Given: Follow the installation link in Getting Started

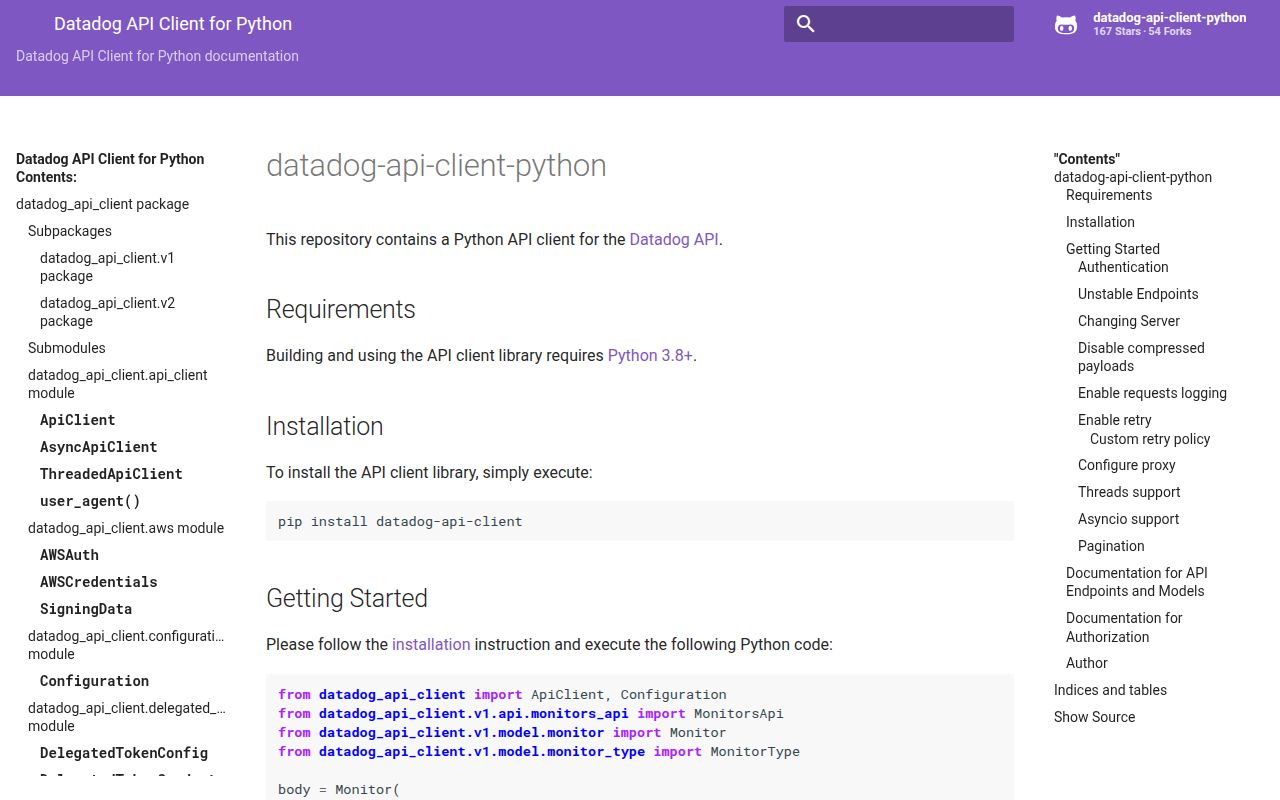Looking at the screenshot, I should tap(431, 645).
